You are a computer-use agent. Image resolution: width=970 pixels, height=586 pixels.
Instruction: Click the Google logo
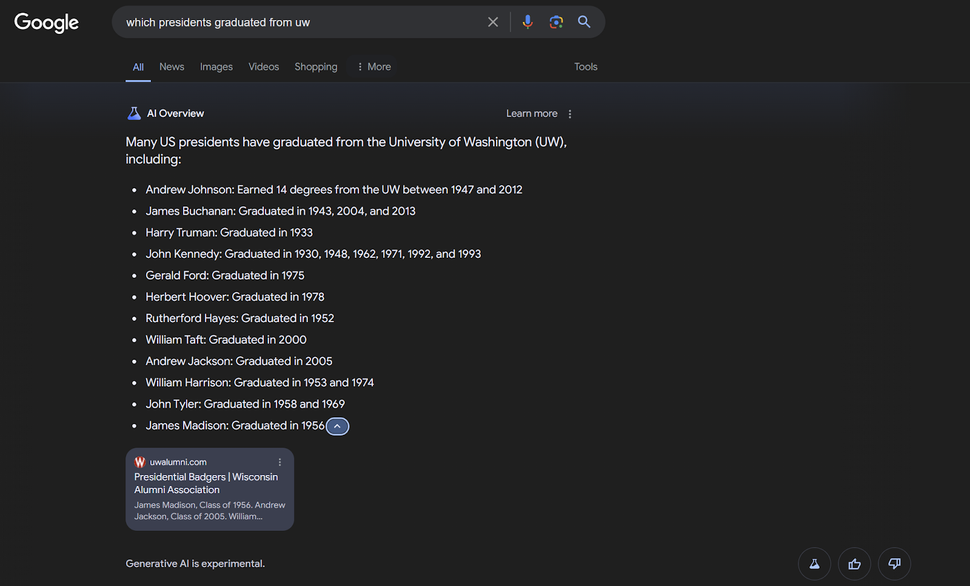pyautogui.click(x=46, y=22)
